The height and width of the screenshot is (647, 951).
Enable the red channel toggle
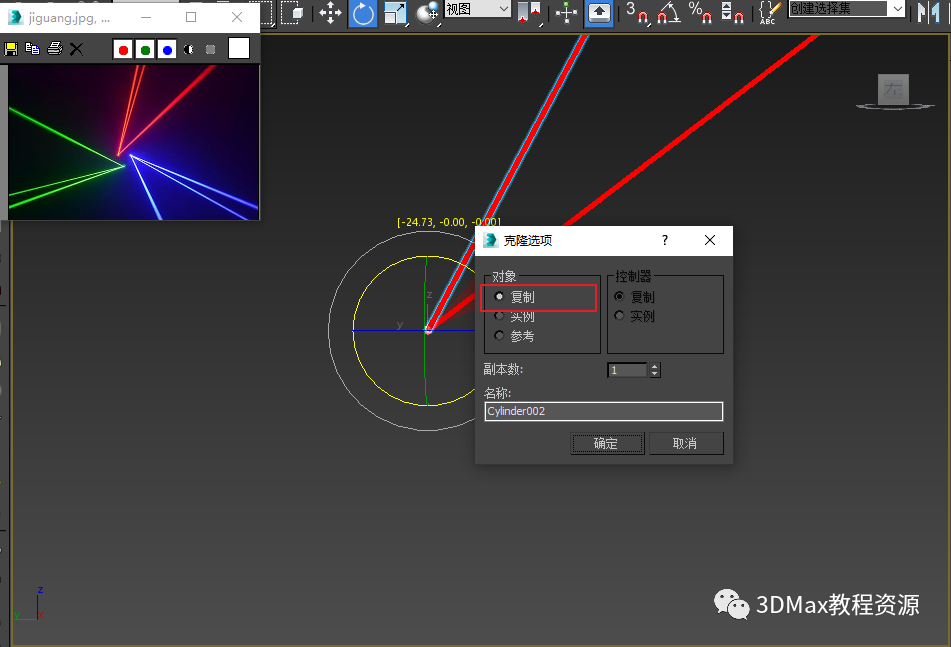click(x=123, y=49)
